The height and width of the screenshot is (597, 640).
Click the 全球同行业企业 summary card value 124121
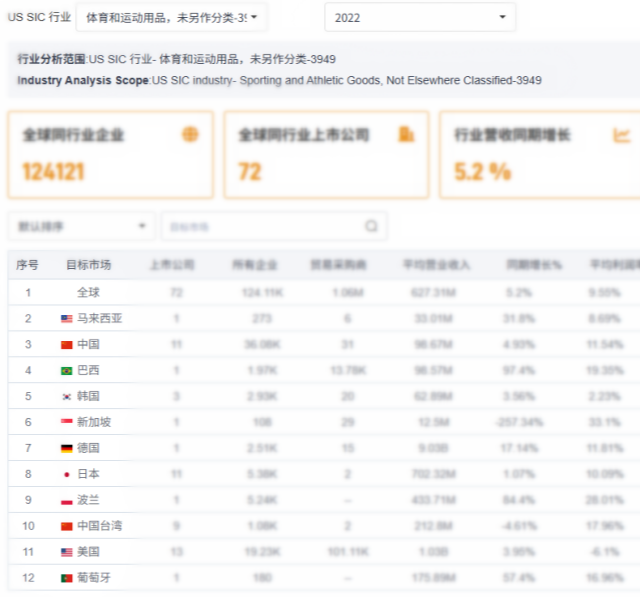[53, 172]
